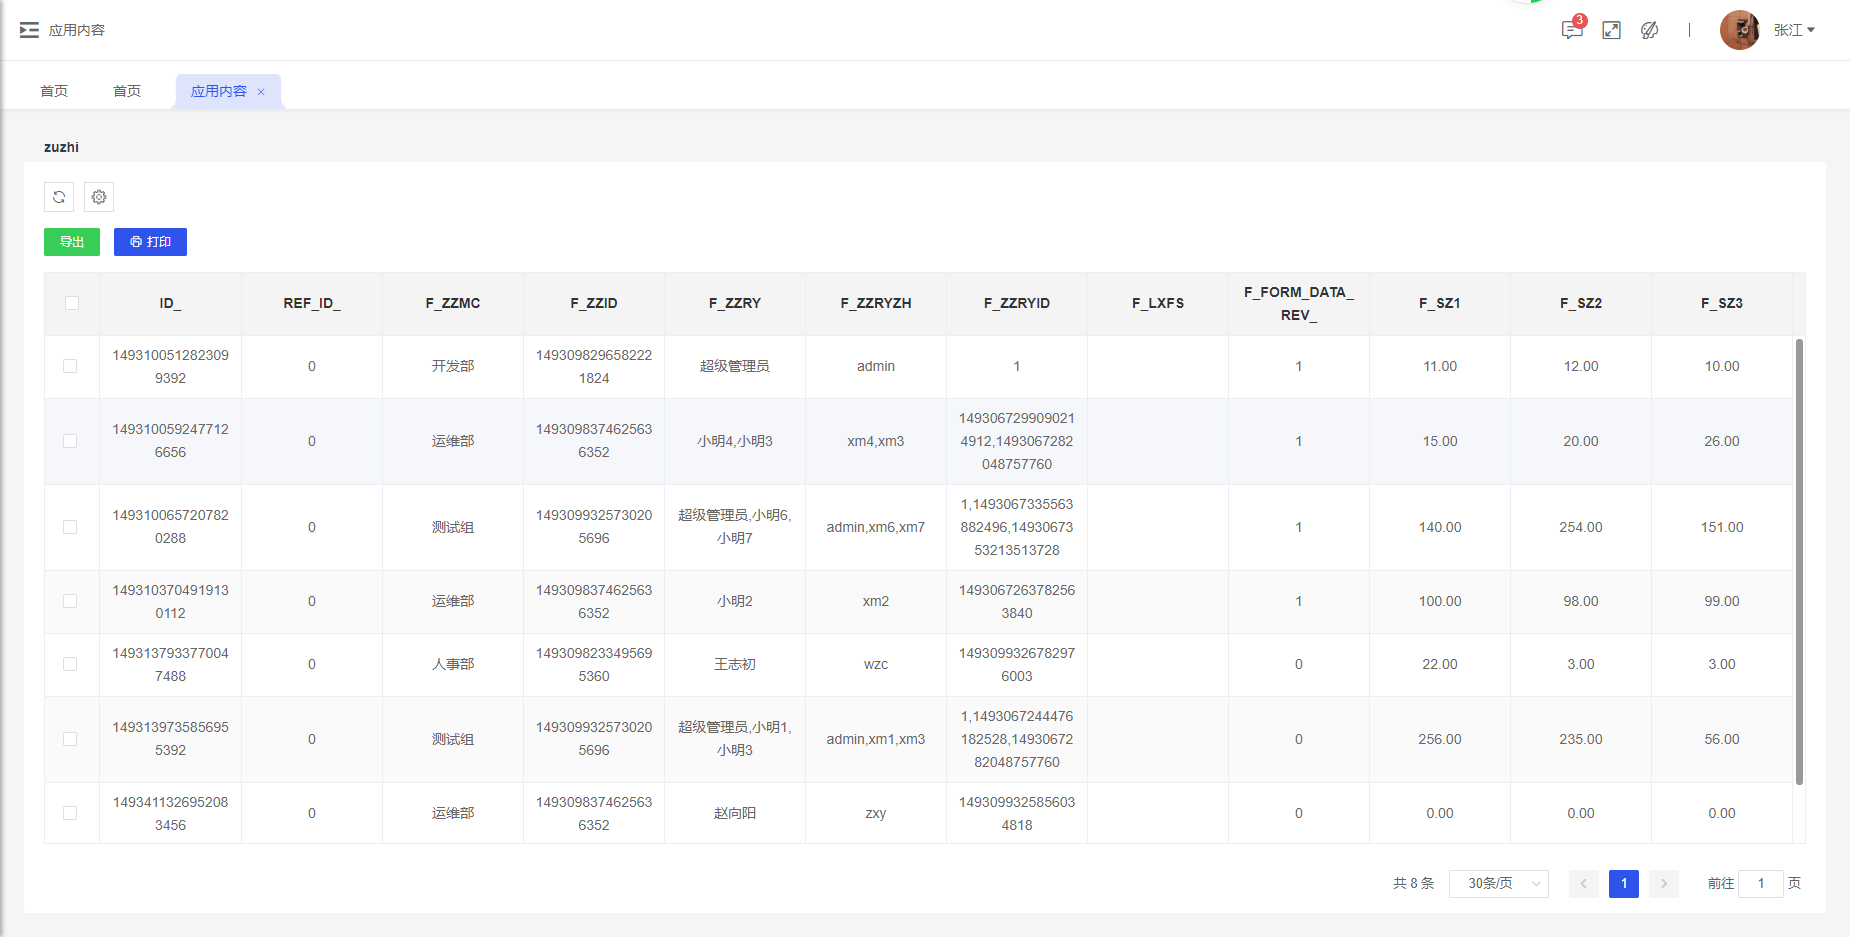This screenshot has height=937, width=1850.
Task: Enter fullscreen with the expand icon
Action: pos(1611,30)
